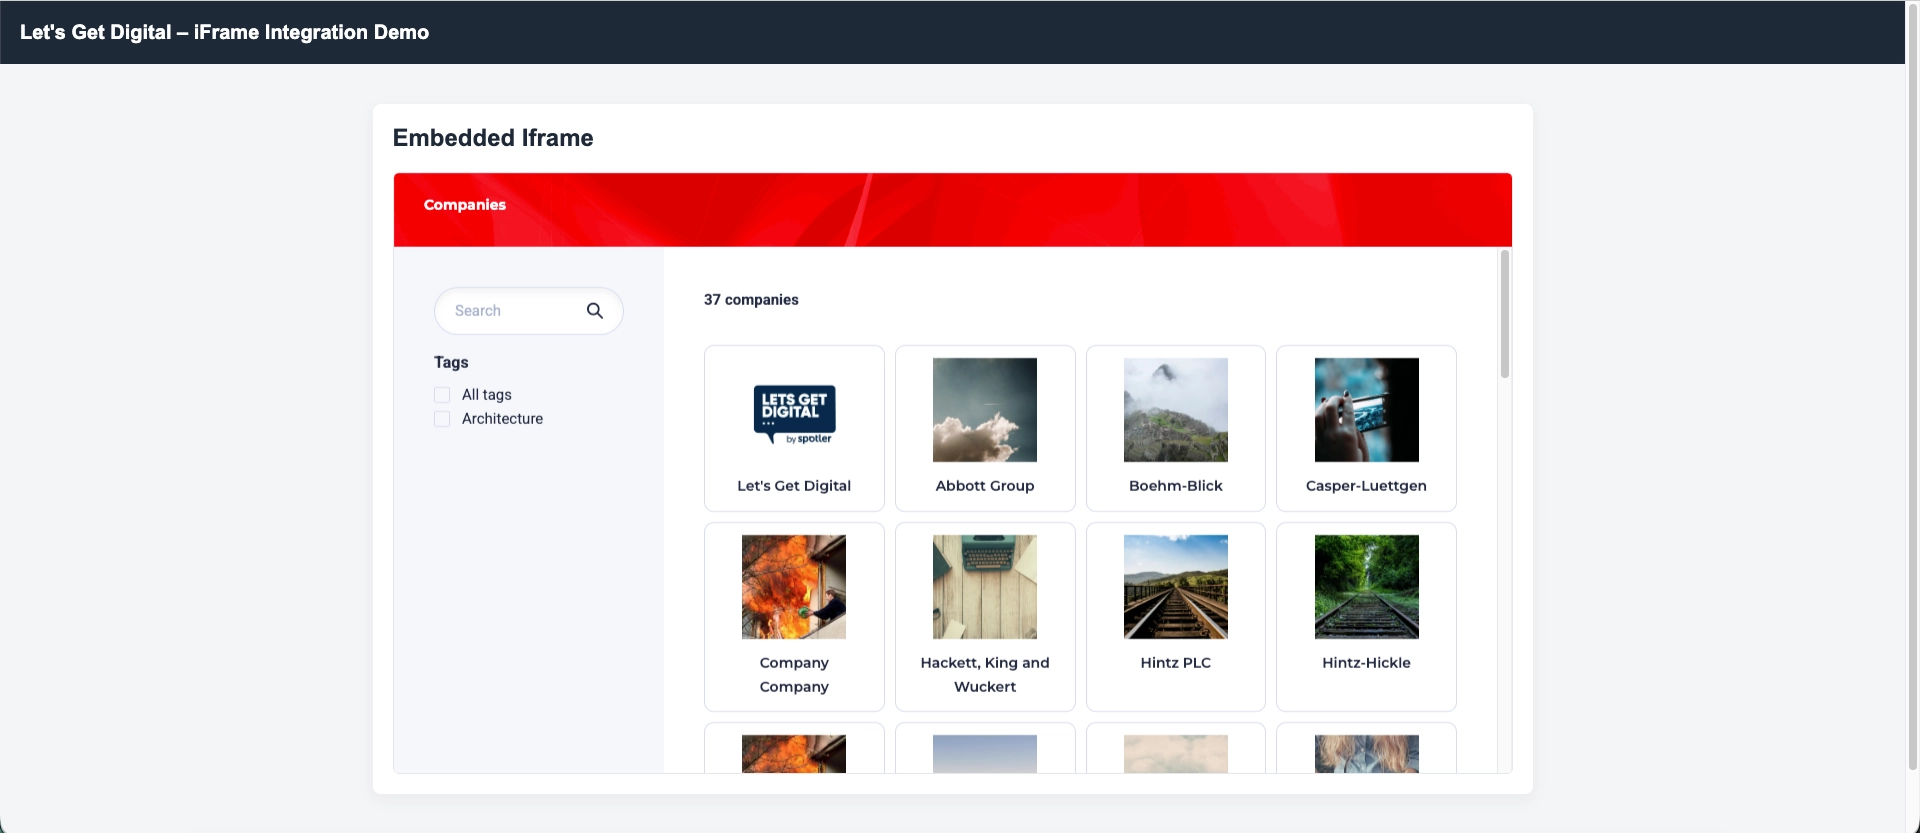Open the Company Company fire image

point(794,587)
